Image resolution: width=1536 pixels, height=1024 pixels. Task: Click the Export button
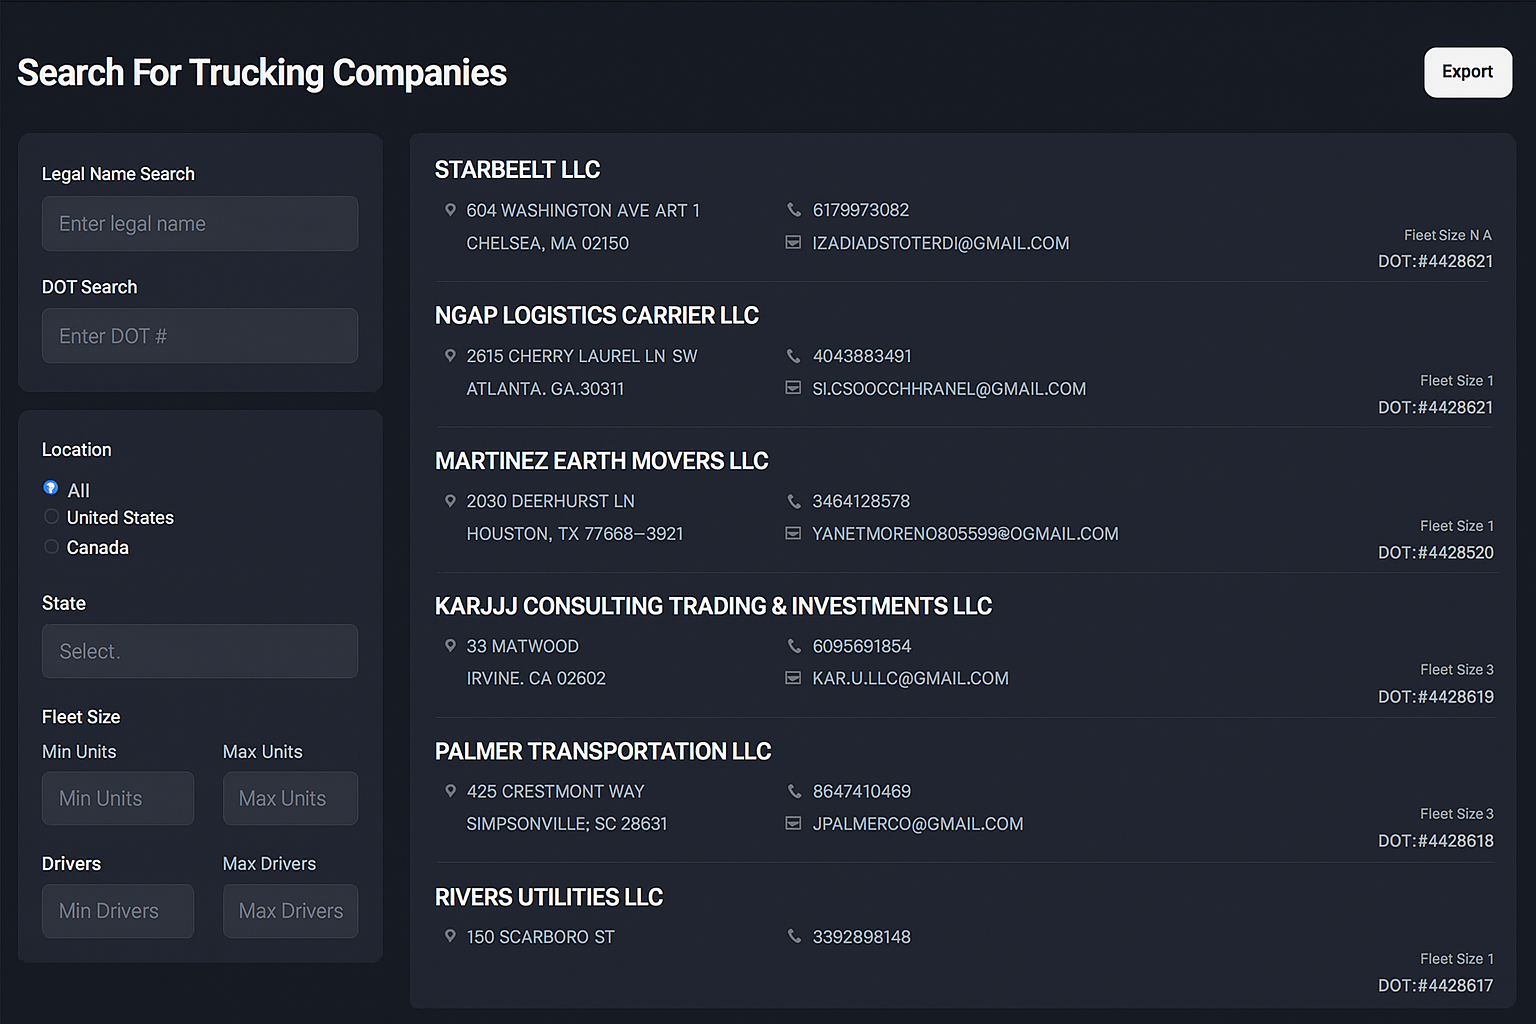click(x=1467, y=72)
